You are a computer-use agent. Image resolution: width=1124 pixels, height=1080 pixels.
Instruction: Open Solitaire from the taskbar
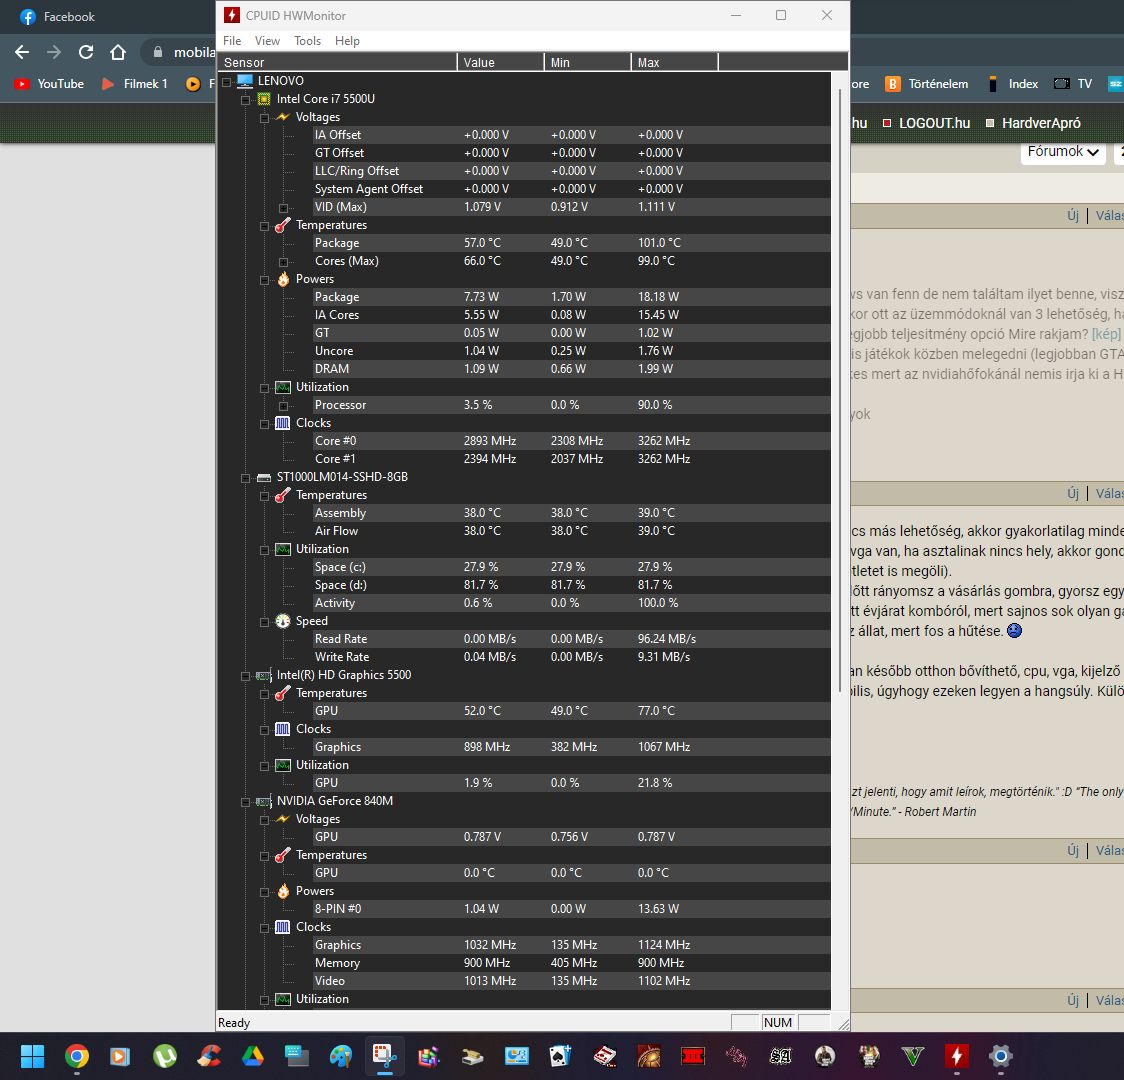coord(561,1056)
